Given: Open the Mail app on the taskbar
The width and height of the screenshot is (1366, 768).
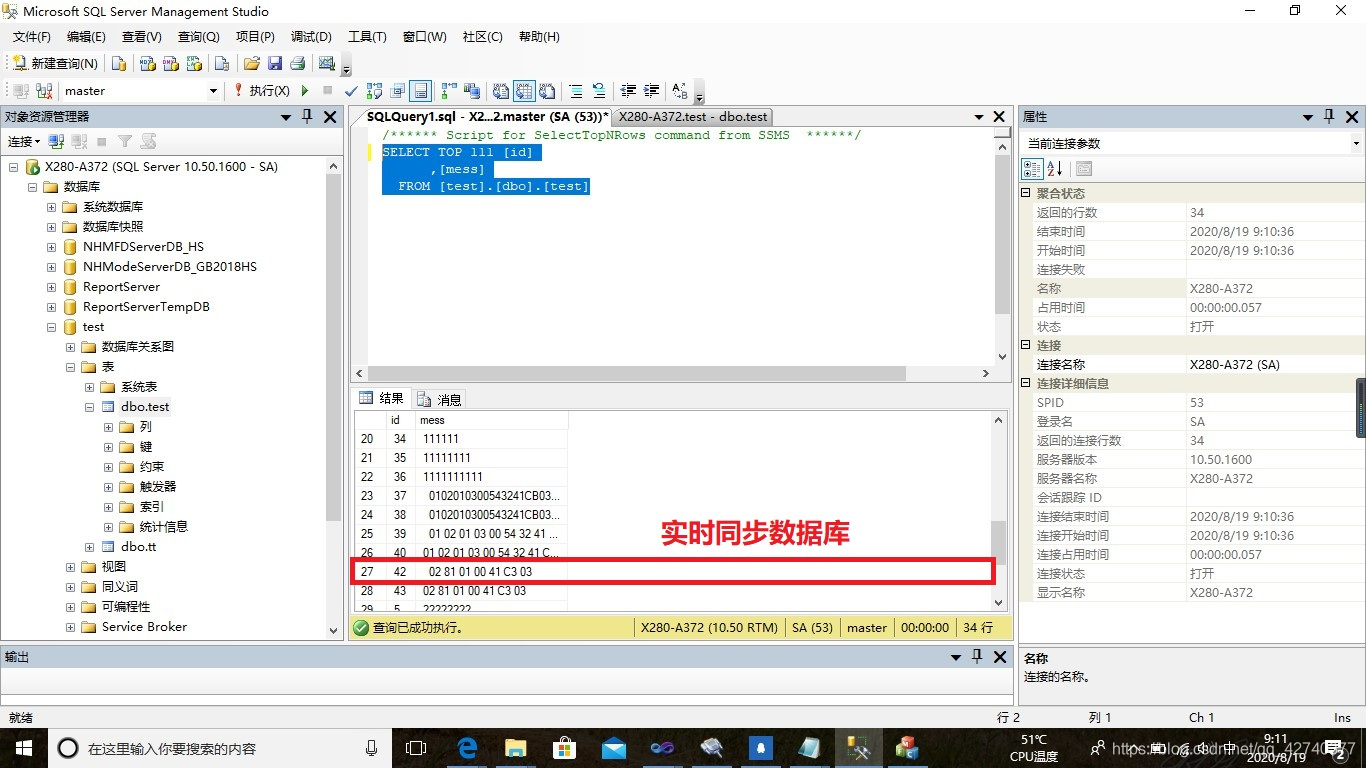Looking at the screenshot, I should point(613,748).
